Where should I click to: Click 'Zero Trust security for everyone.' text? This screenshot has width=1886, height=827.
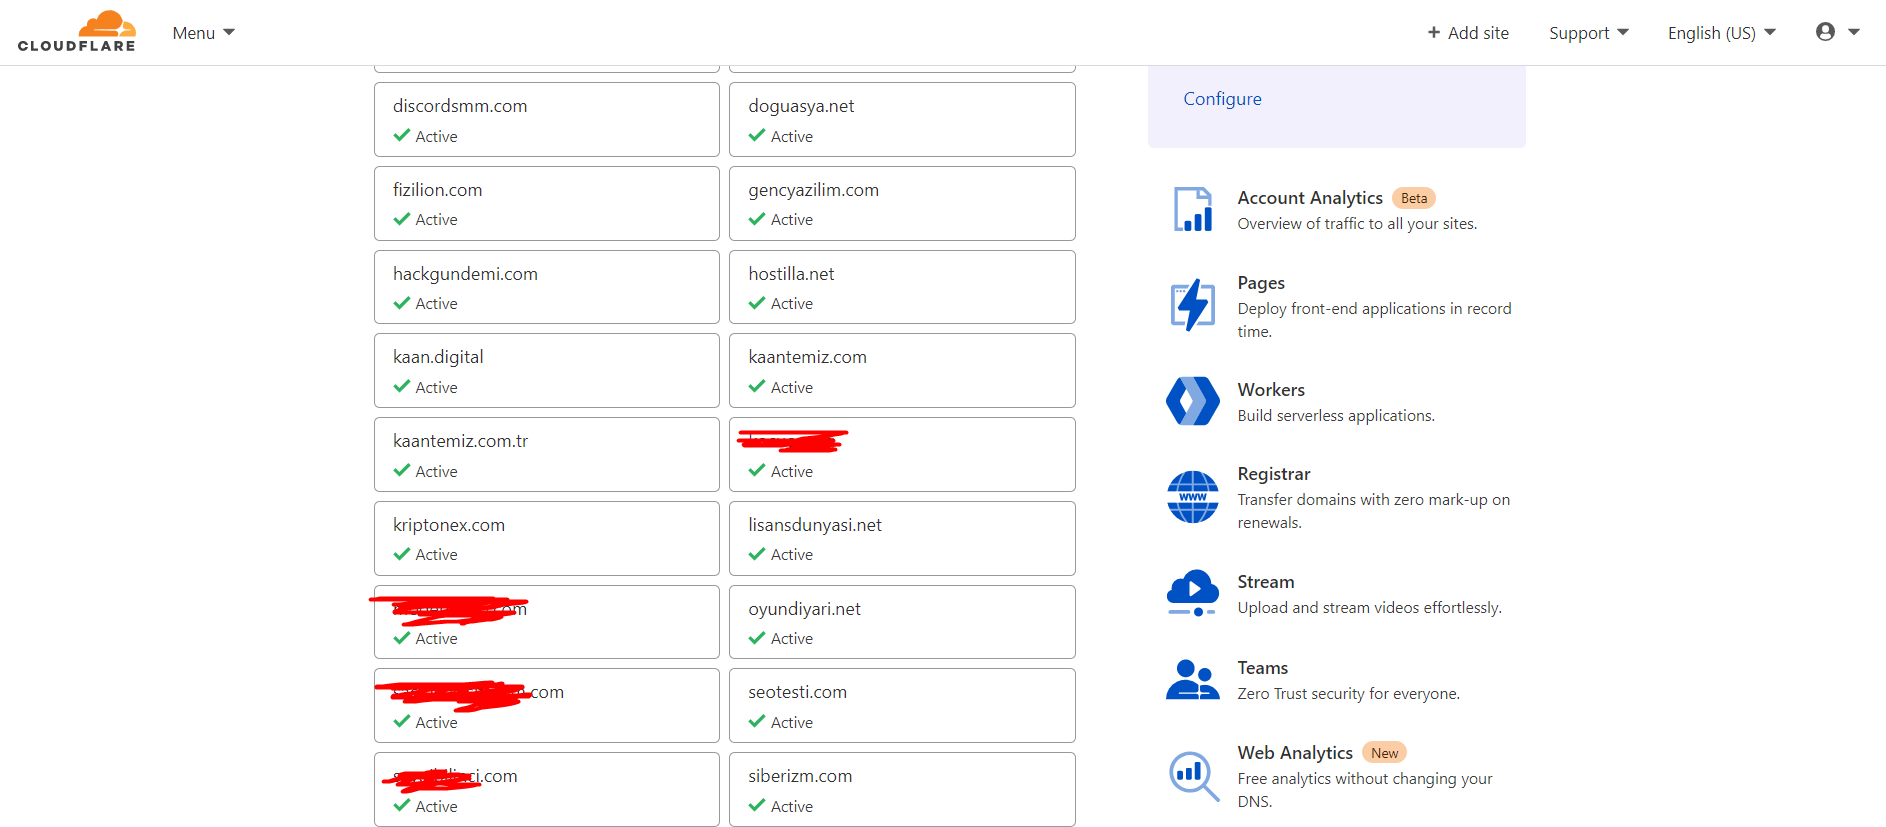[1348, 694]
